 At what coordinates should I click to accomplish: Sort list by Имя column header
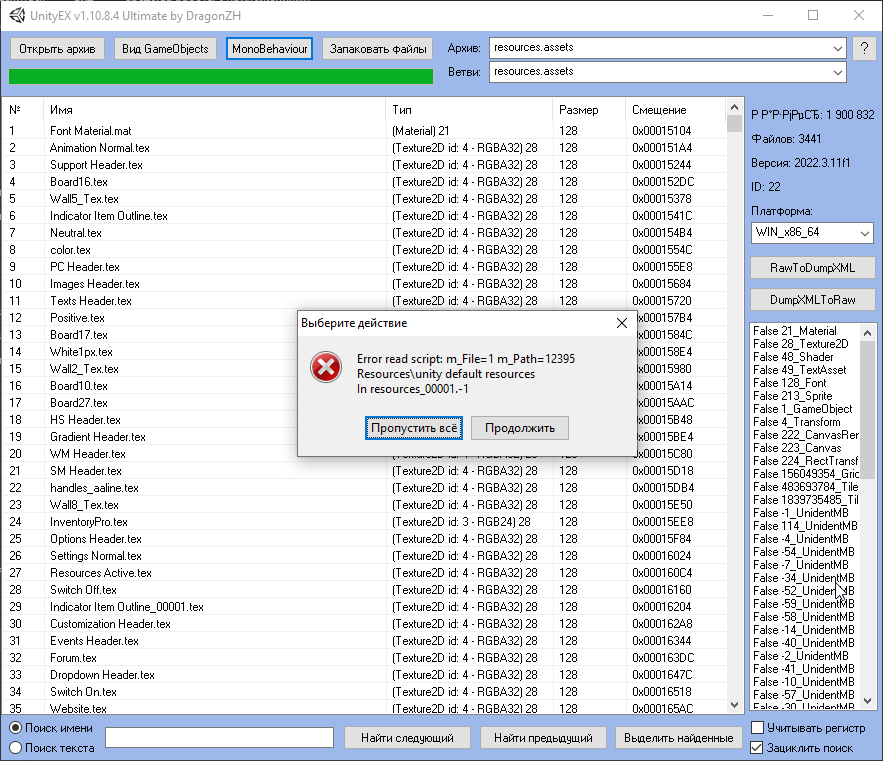(x=61, y=110)
